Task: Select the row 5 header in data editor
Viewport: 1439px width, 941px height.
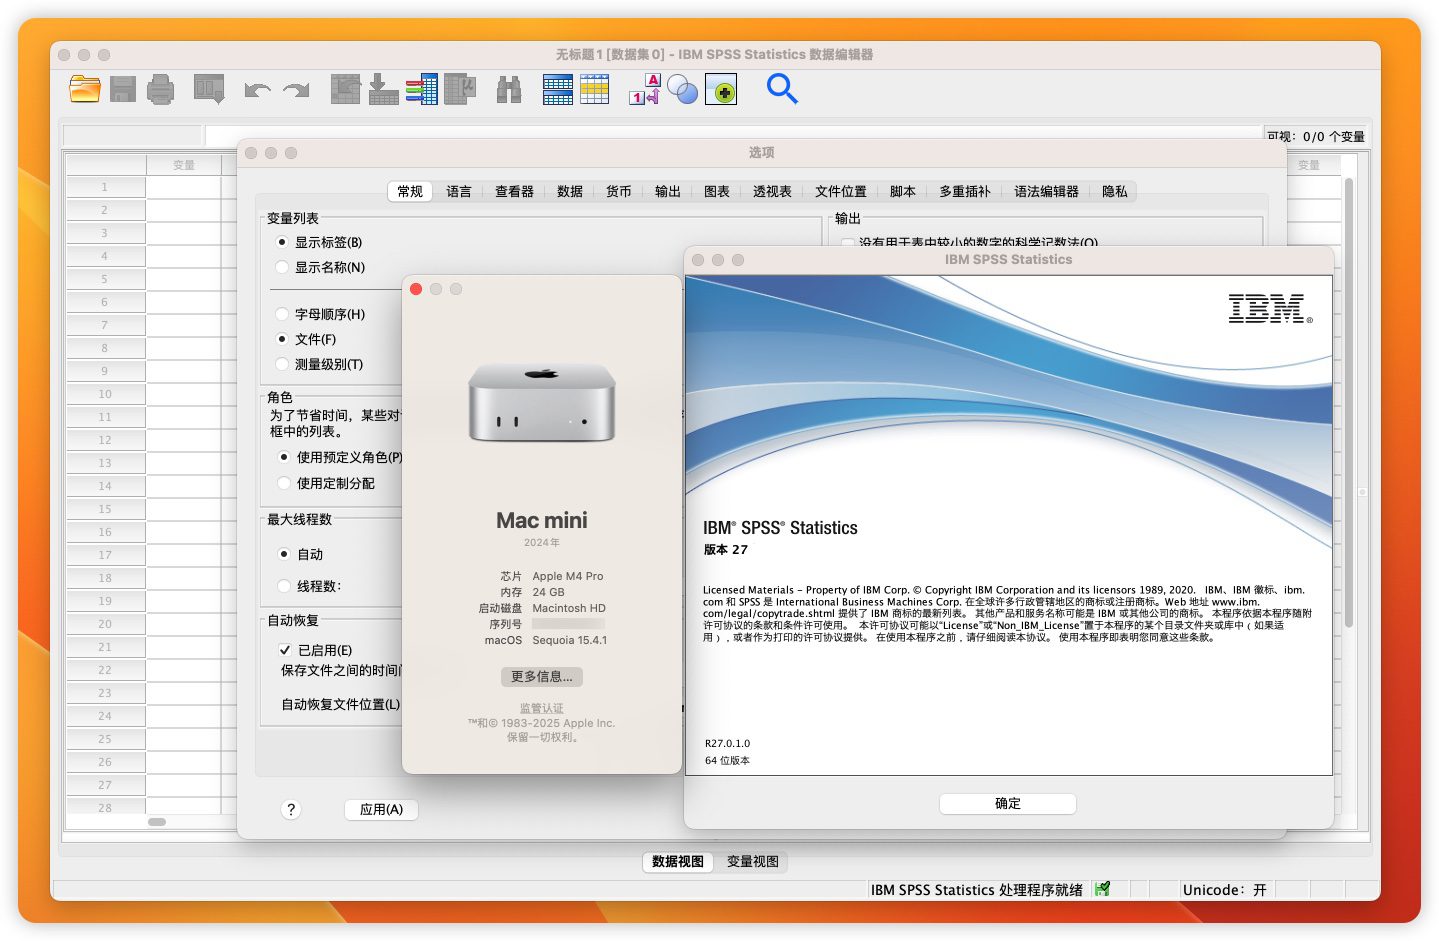Action: [105, 279]
